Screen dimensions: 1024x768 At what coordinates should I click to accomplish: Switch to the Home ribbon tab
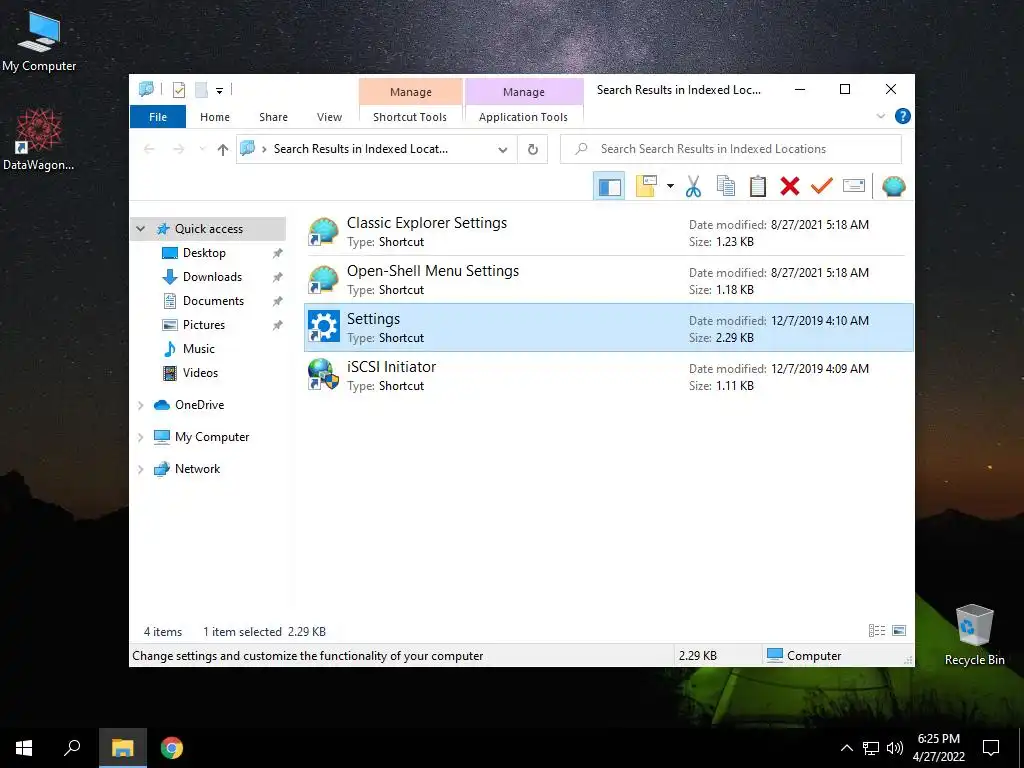click(x=215, y=117)
